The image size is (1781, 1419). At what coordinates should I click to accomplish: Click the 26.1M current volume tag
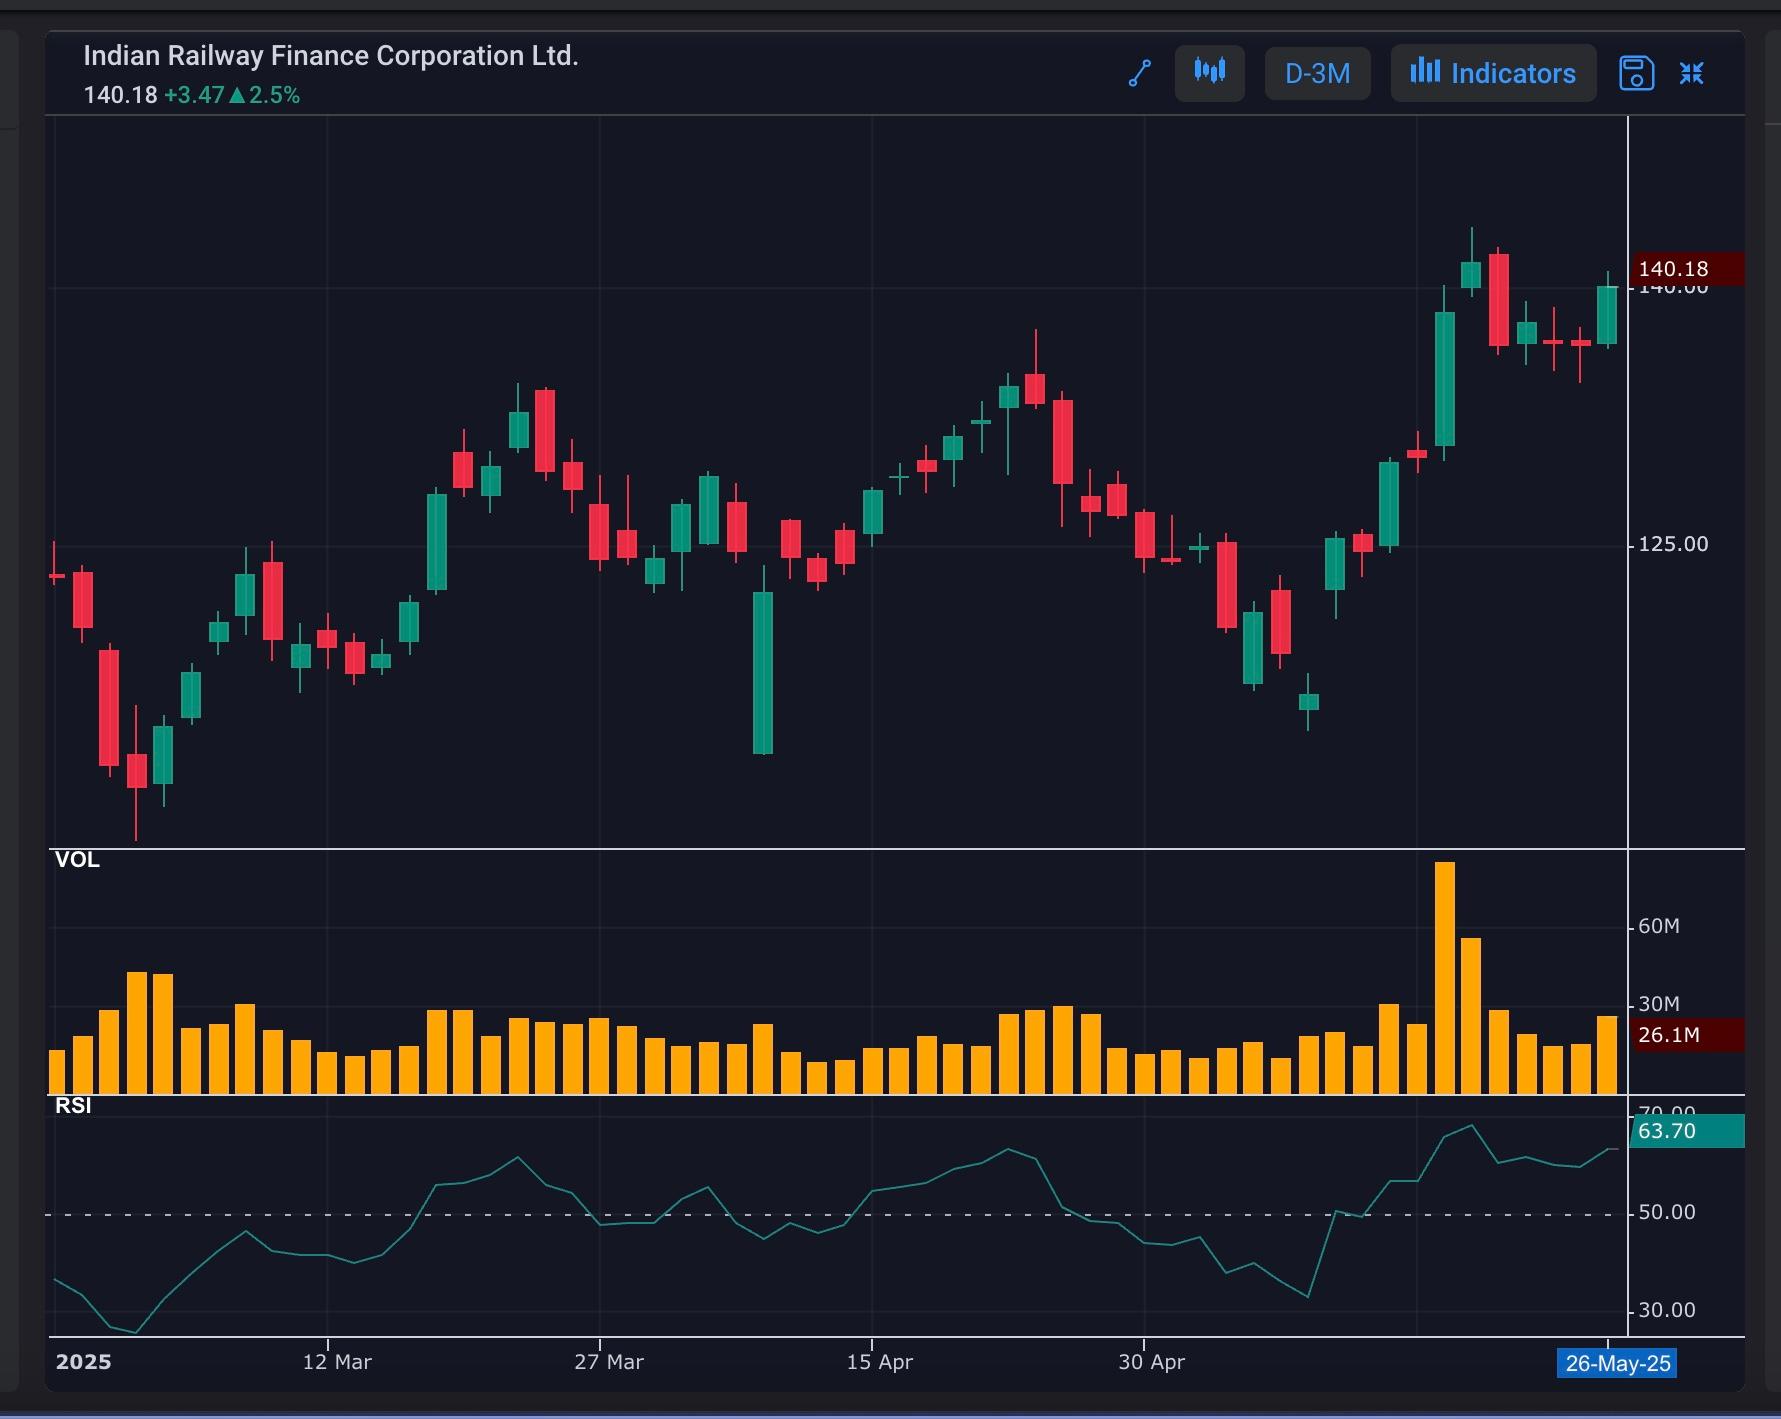coord(1687,1035)
